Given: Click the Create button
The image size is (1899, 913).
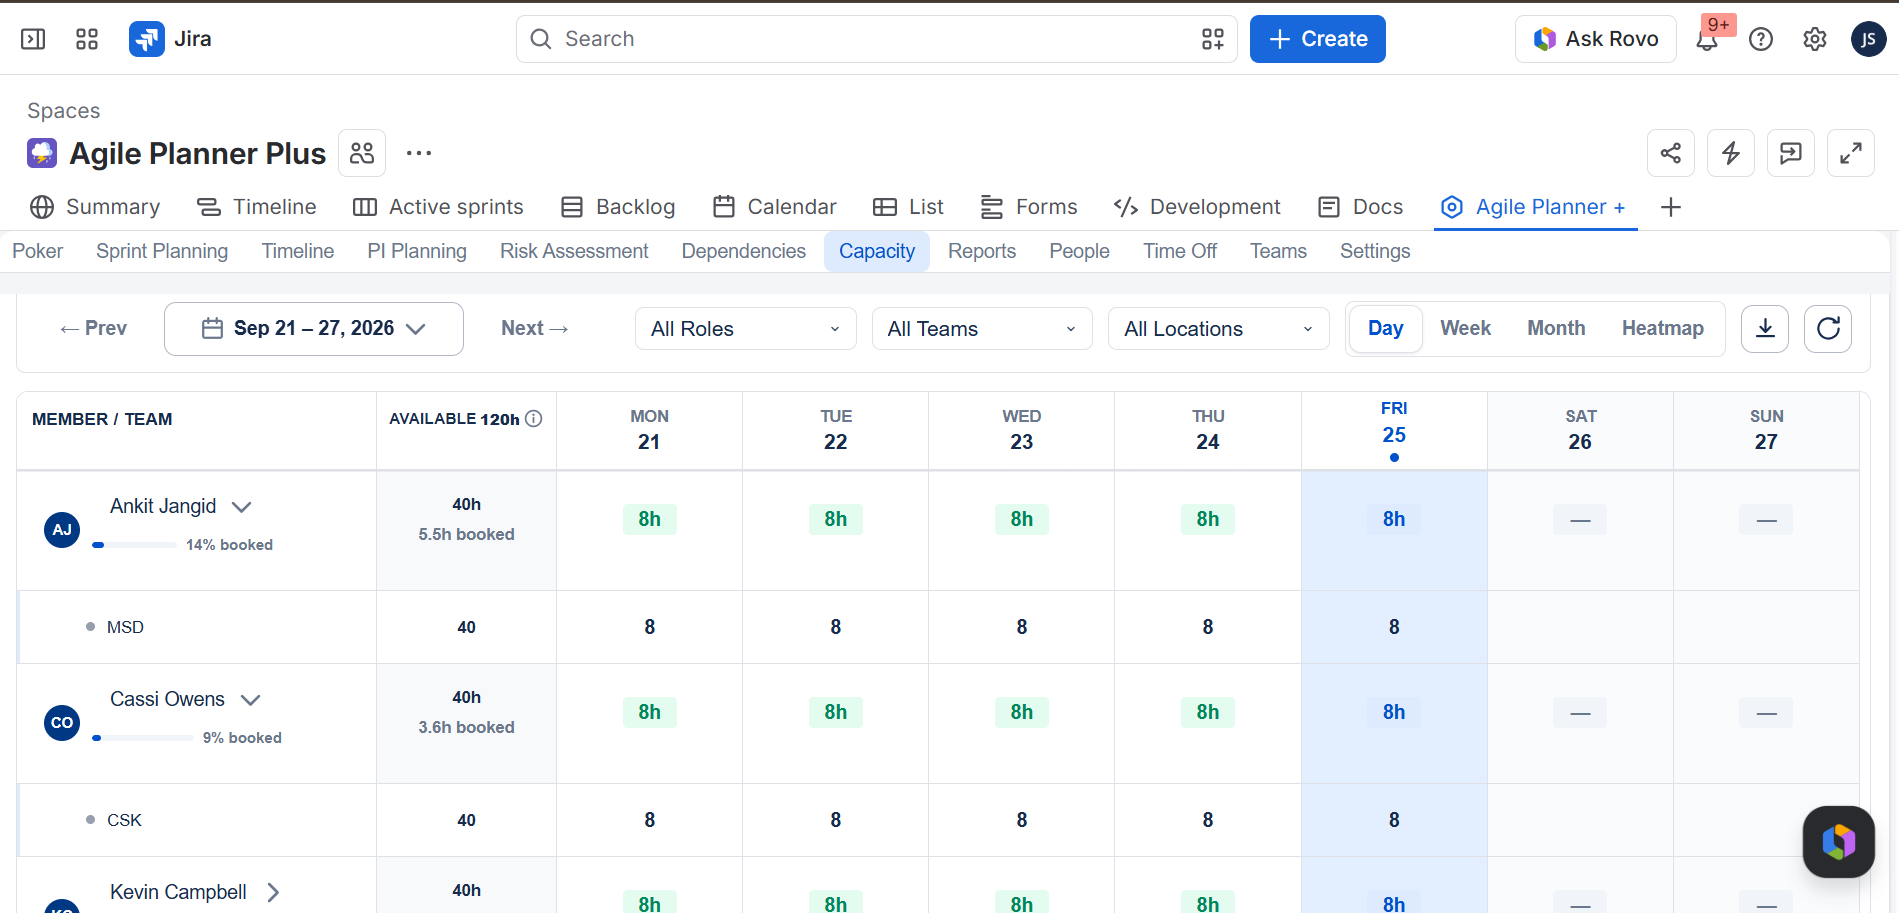Looking at the screenshot, I should coord(1317,39).
